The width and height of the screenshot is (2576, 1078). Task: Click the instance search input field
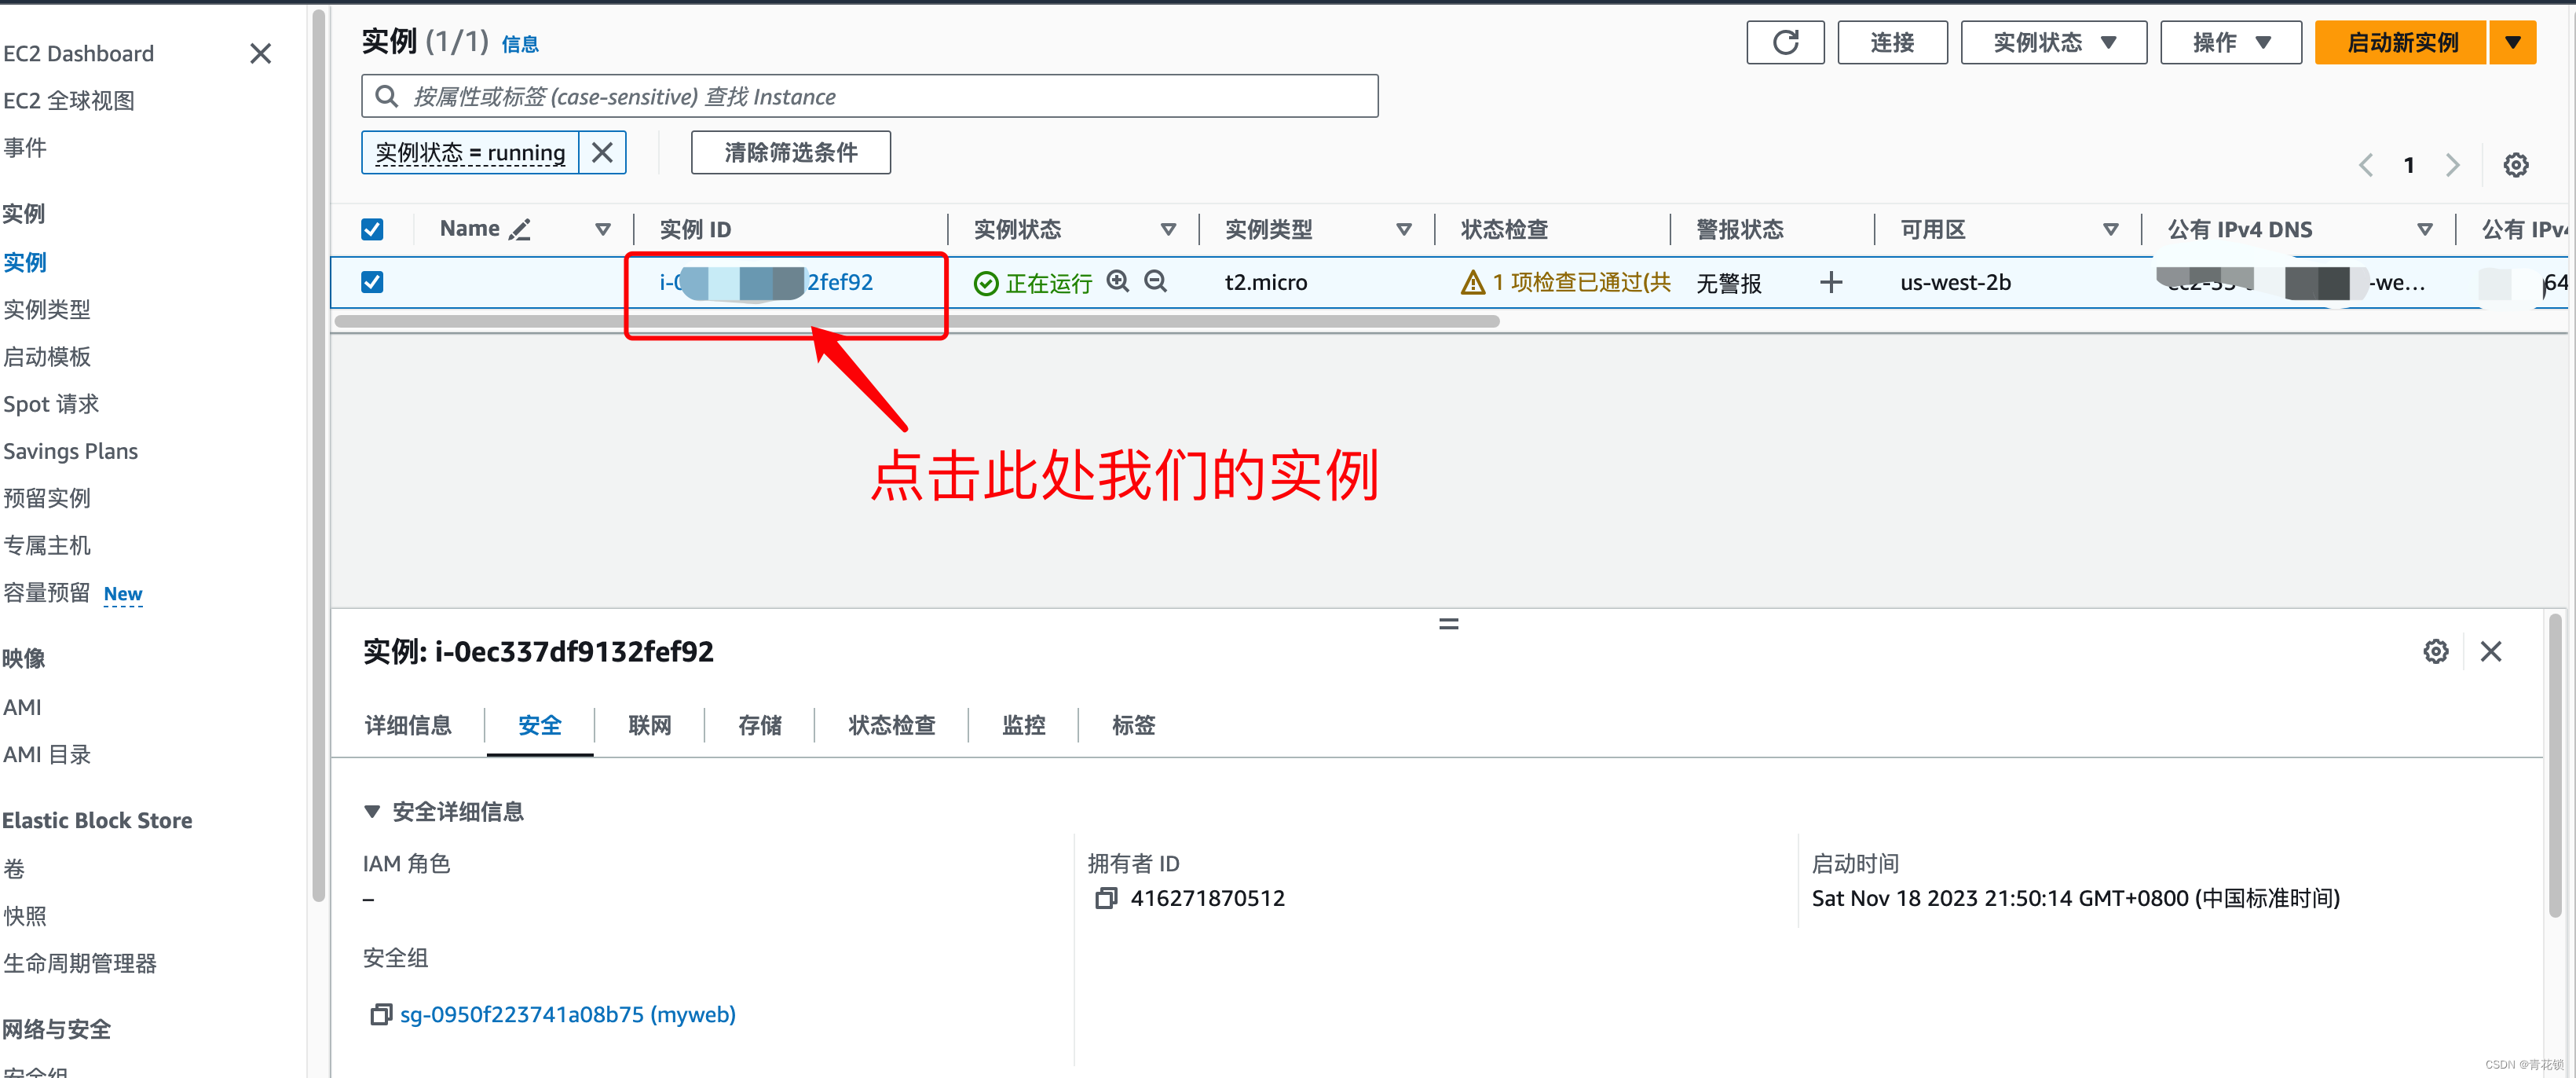click(x=869, y=96)
